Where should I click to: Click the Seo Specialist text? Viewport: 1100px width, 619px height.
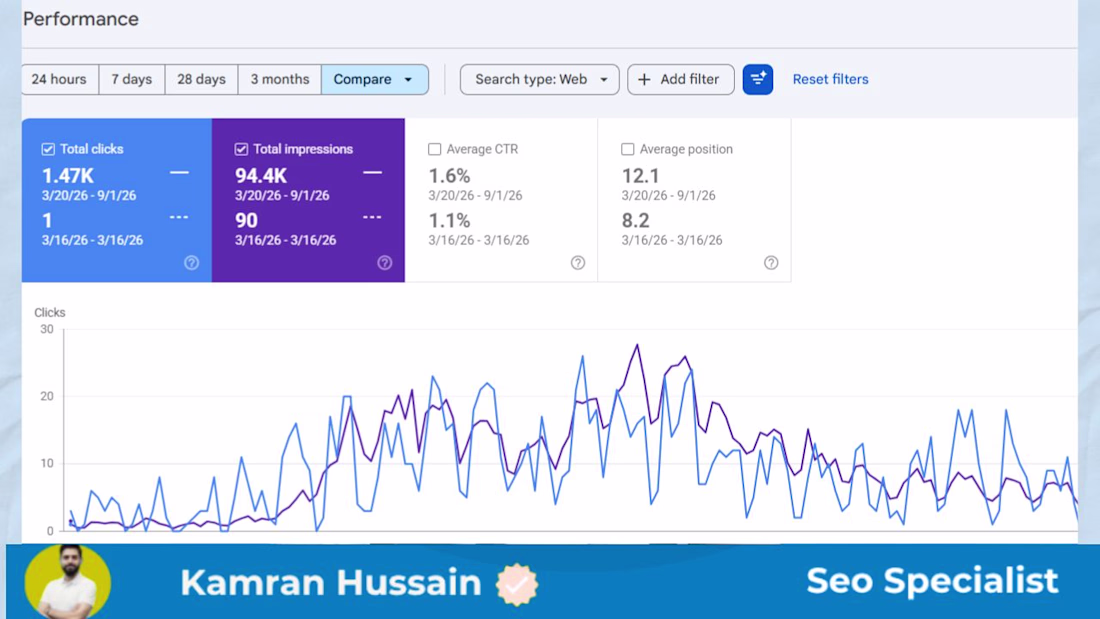coord(932,581)
